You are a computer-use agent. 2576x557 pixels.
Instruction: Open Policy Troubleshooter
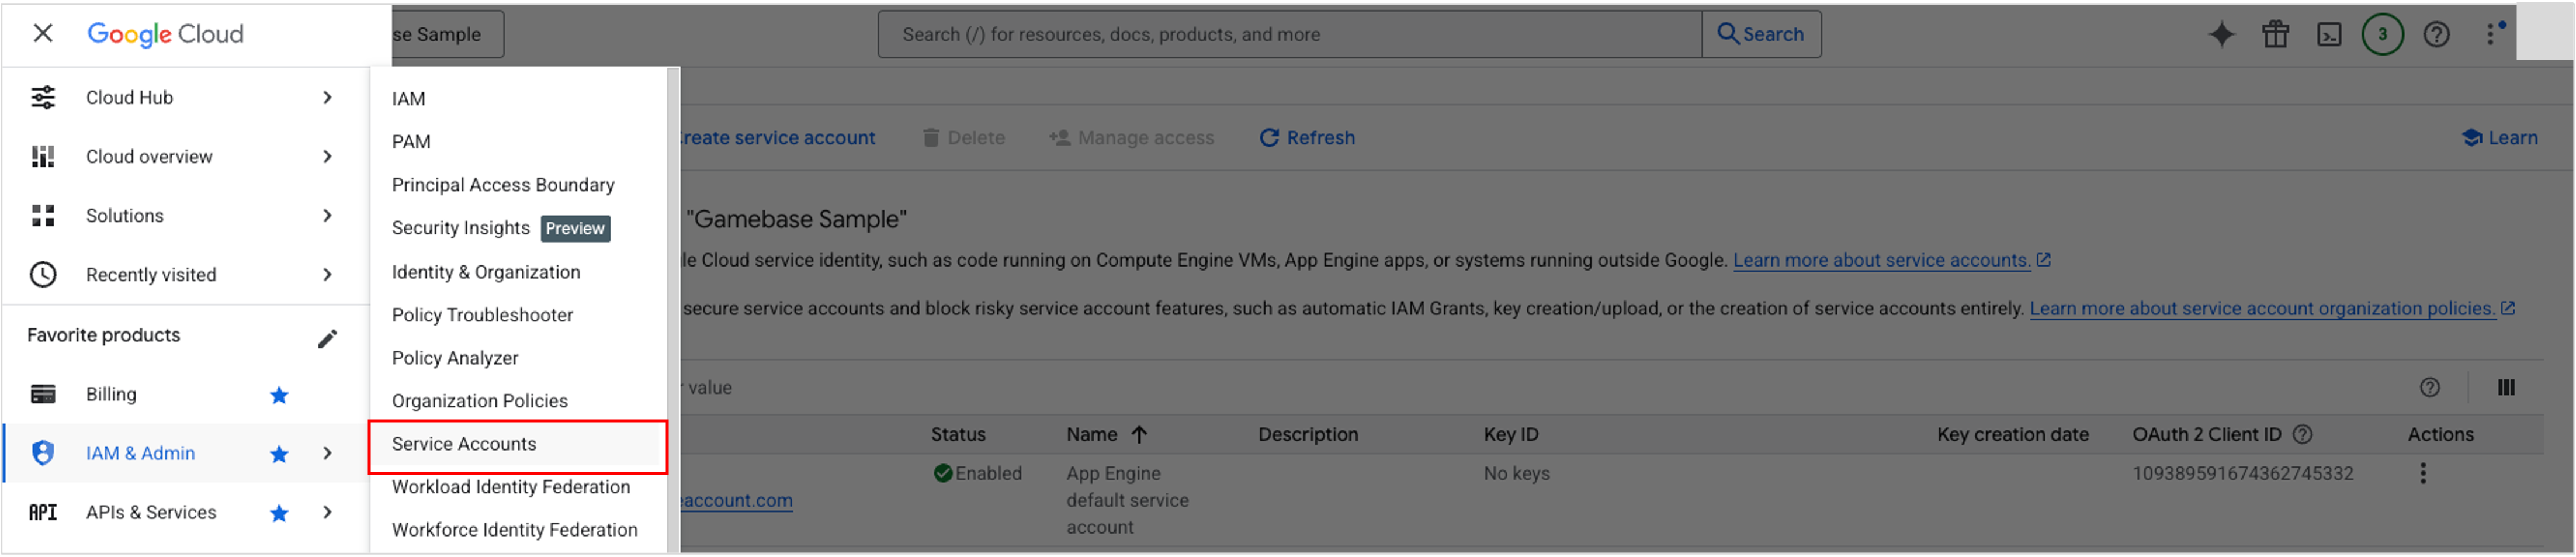[x=482, y=315]
